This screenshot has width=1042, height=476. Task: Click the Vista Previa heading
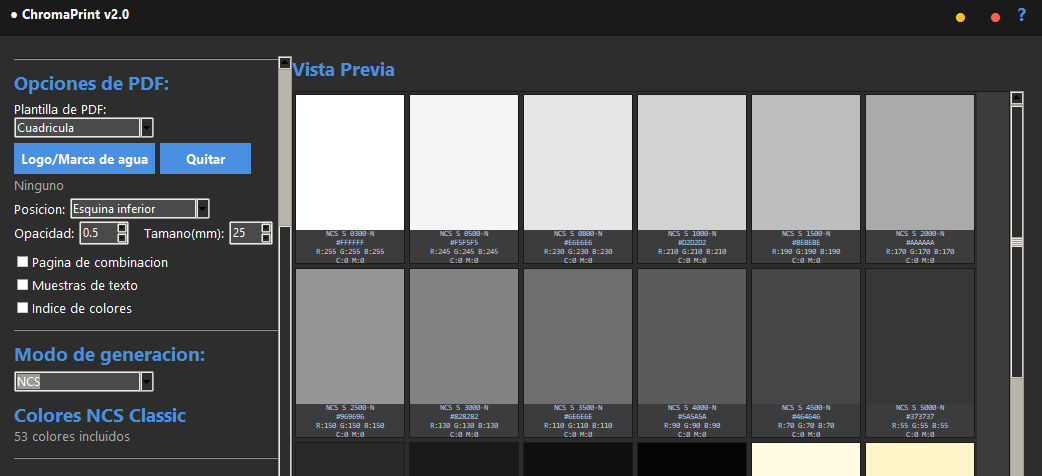344,69
